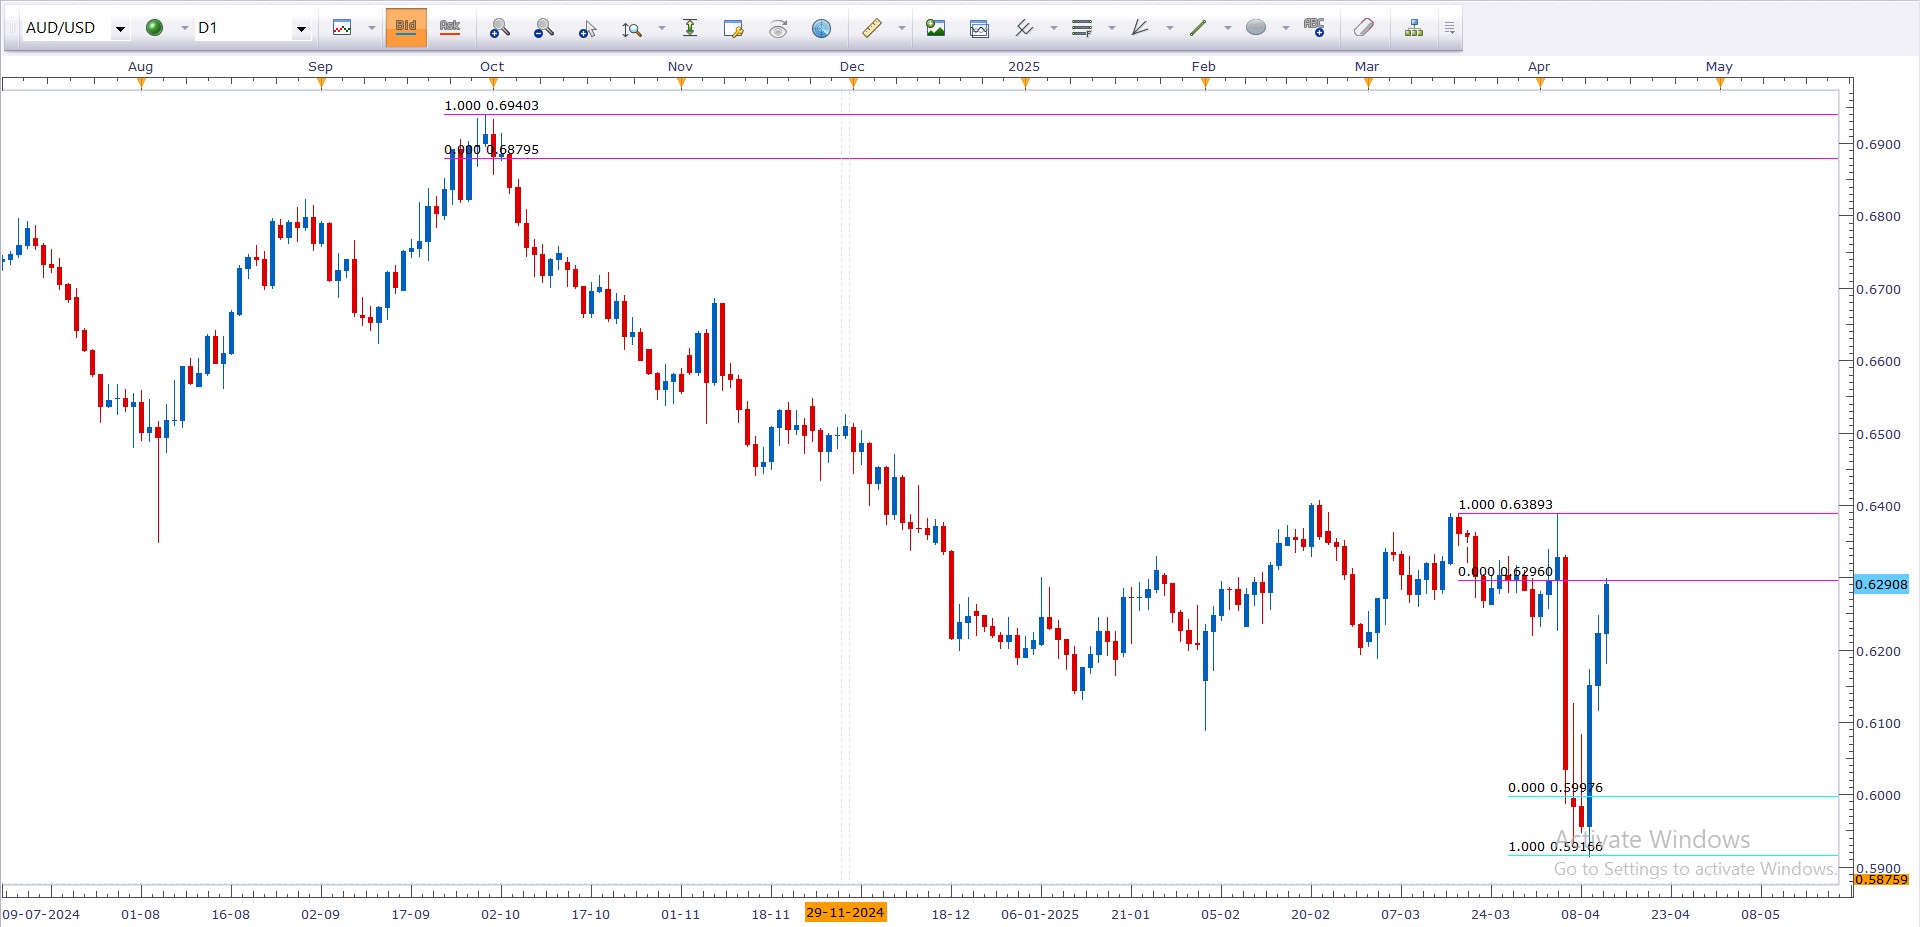Toggle the Bid price display button
The height and width of the screenshot is (927, 1920).
[x=406, y=28]
